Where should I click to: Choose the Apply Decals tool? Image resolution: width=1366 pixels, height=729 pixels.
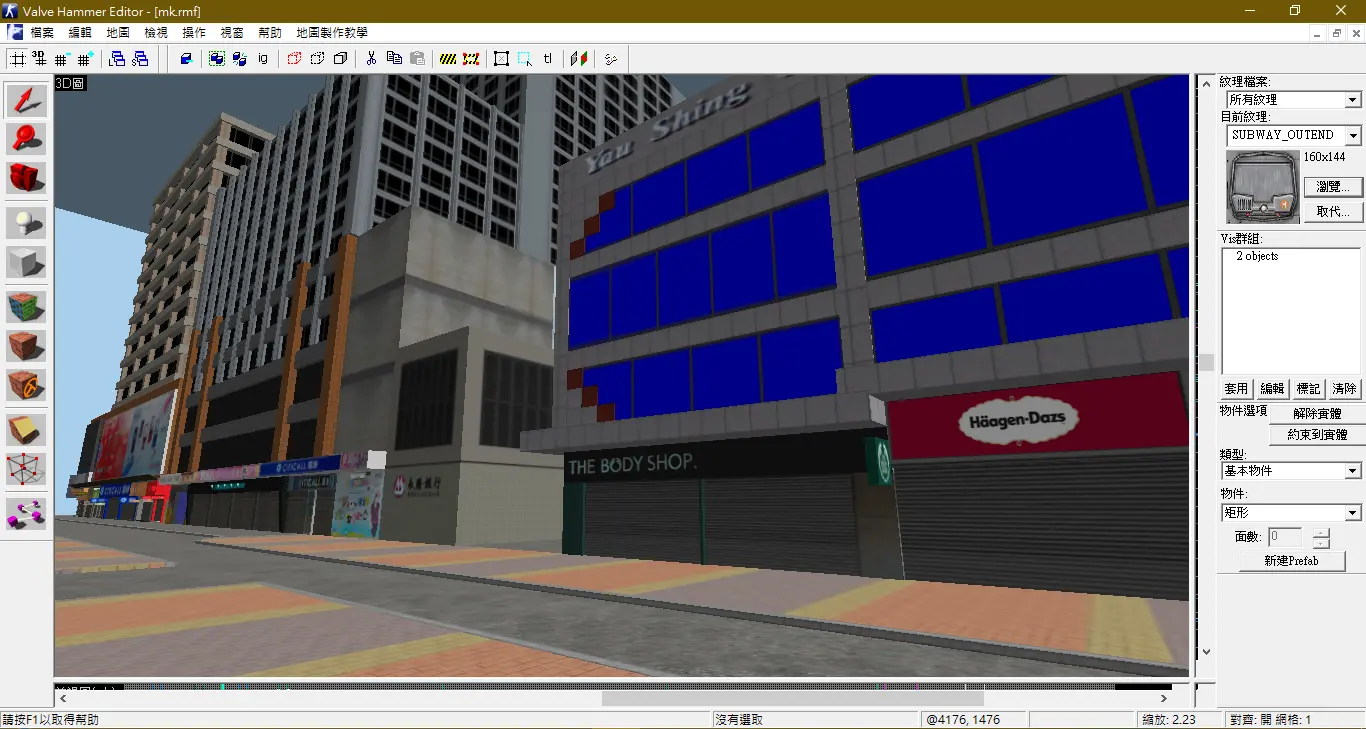[x=26, y=385]
